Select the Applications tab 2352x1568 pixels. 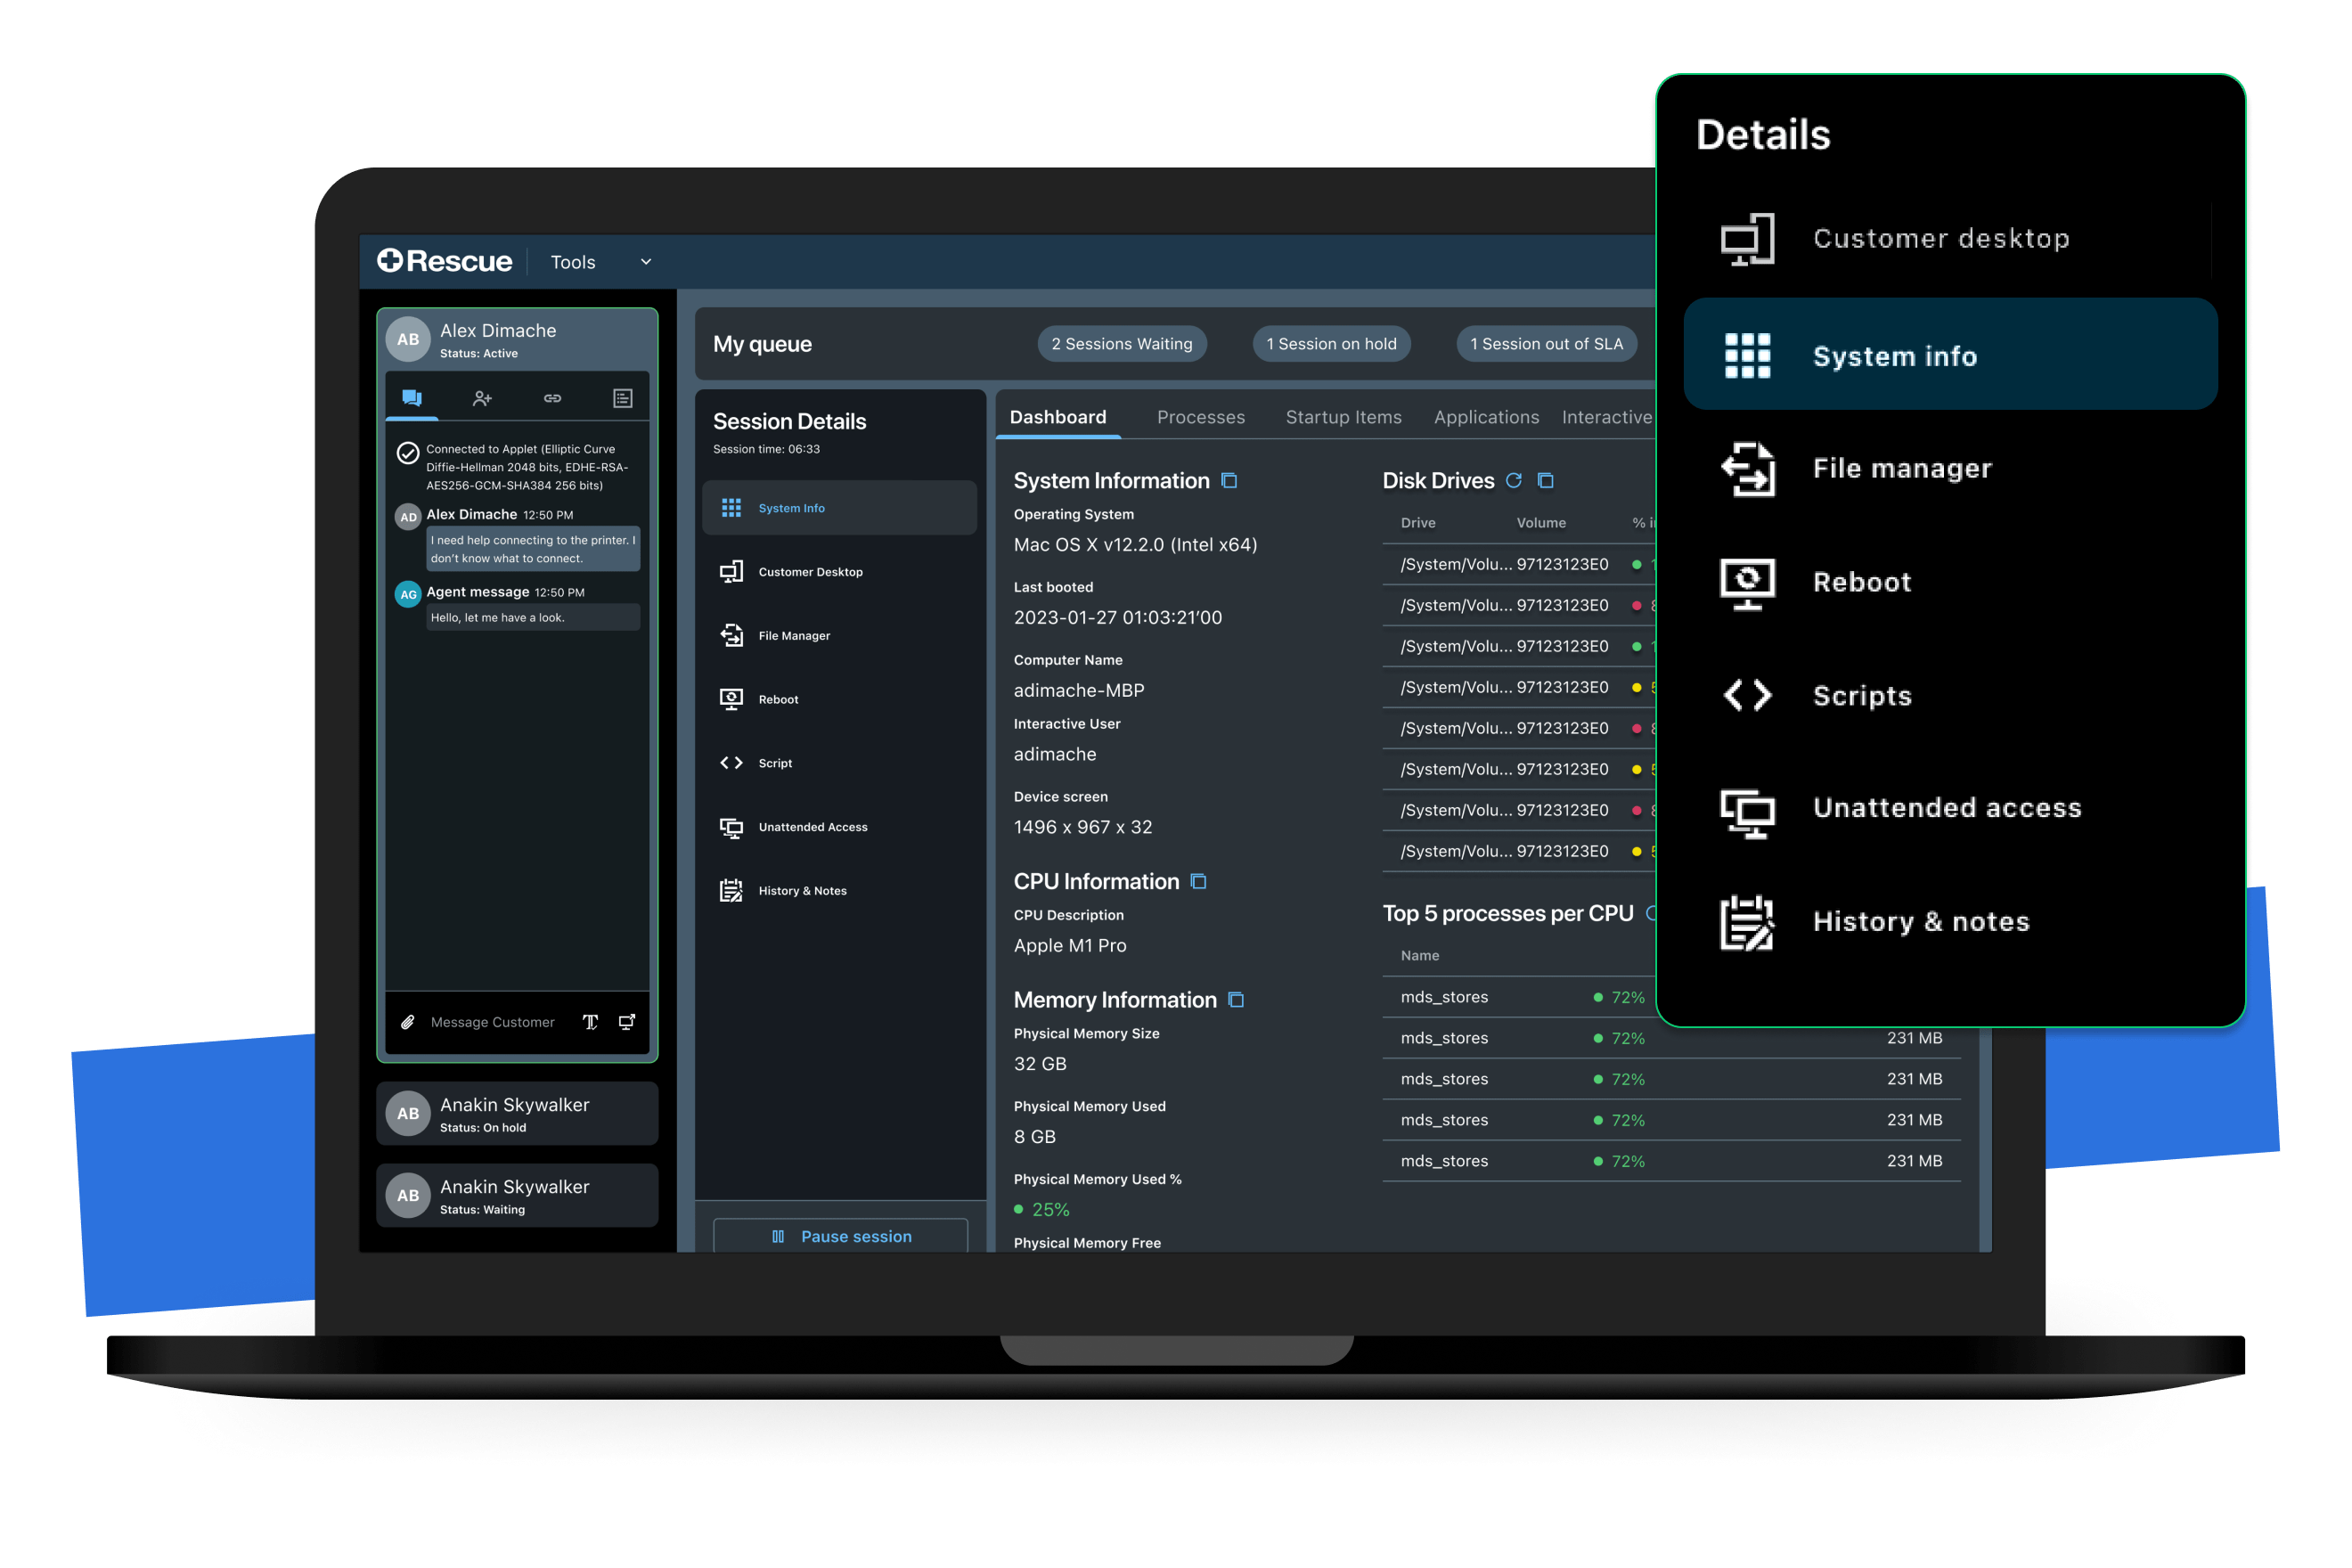coord(1486,417)
